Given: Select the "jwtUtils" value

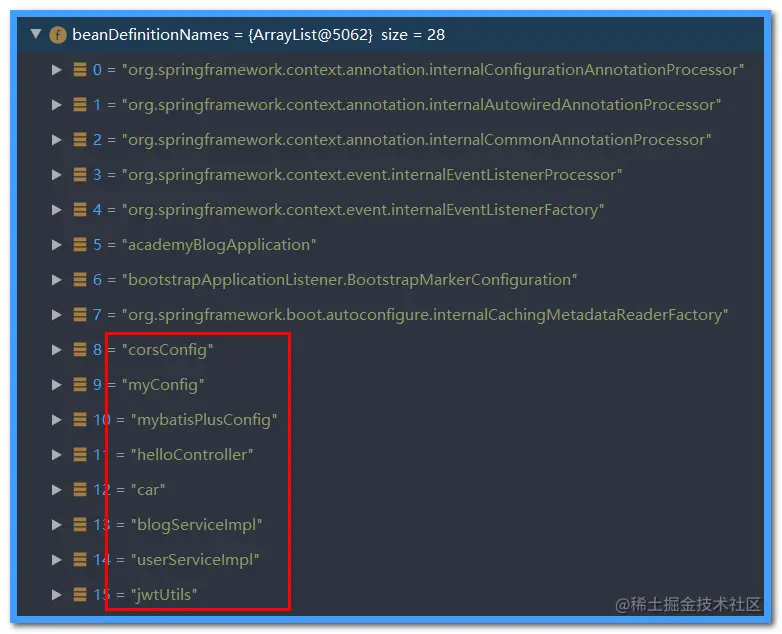Looking at the screenshot, I should 164,595.
